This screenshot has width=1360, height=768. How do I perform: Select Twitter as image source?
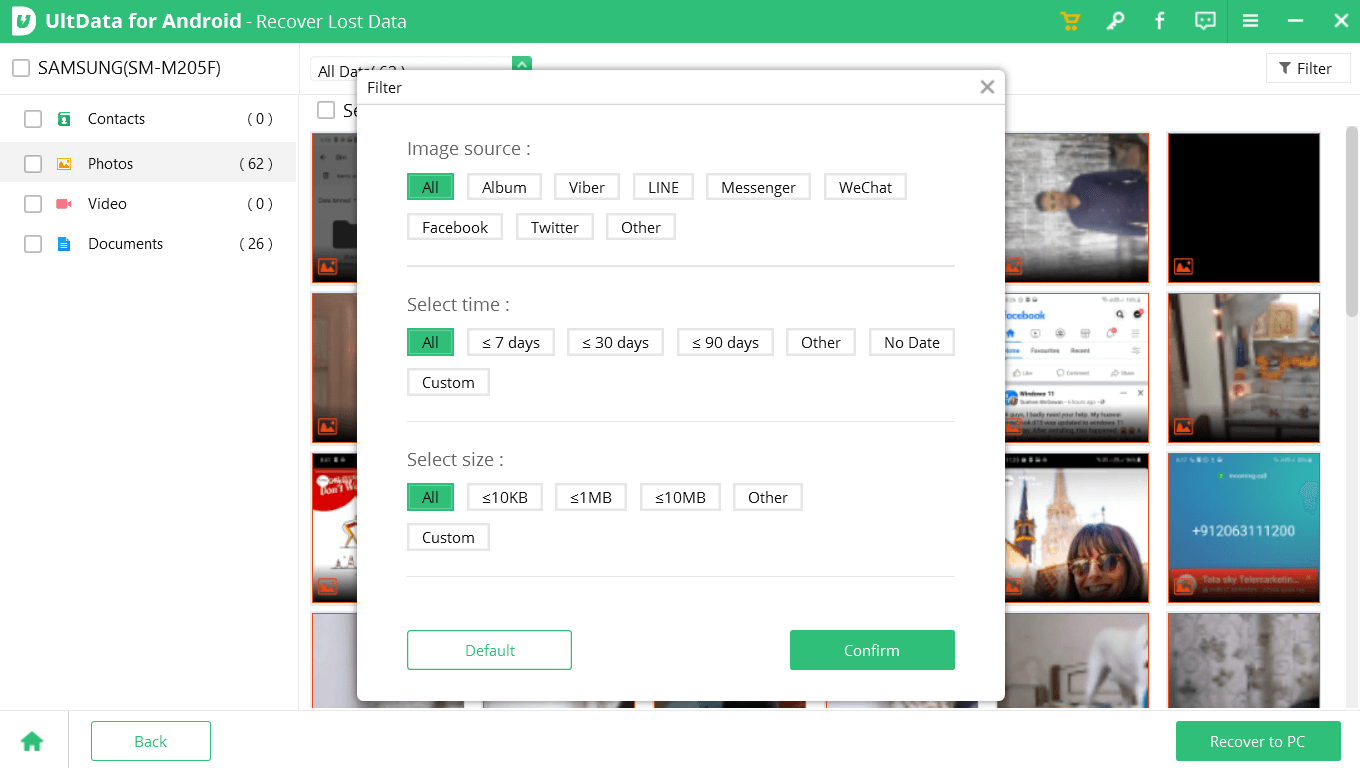click(x=555, y=227)
